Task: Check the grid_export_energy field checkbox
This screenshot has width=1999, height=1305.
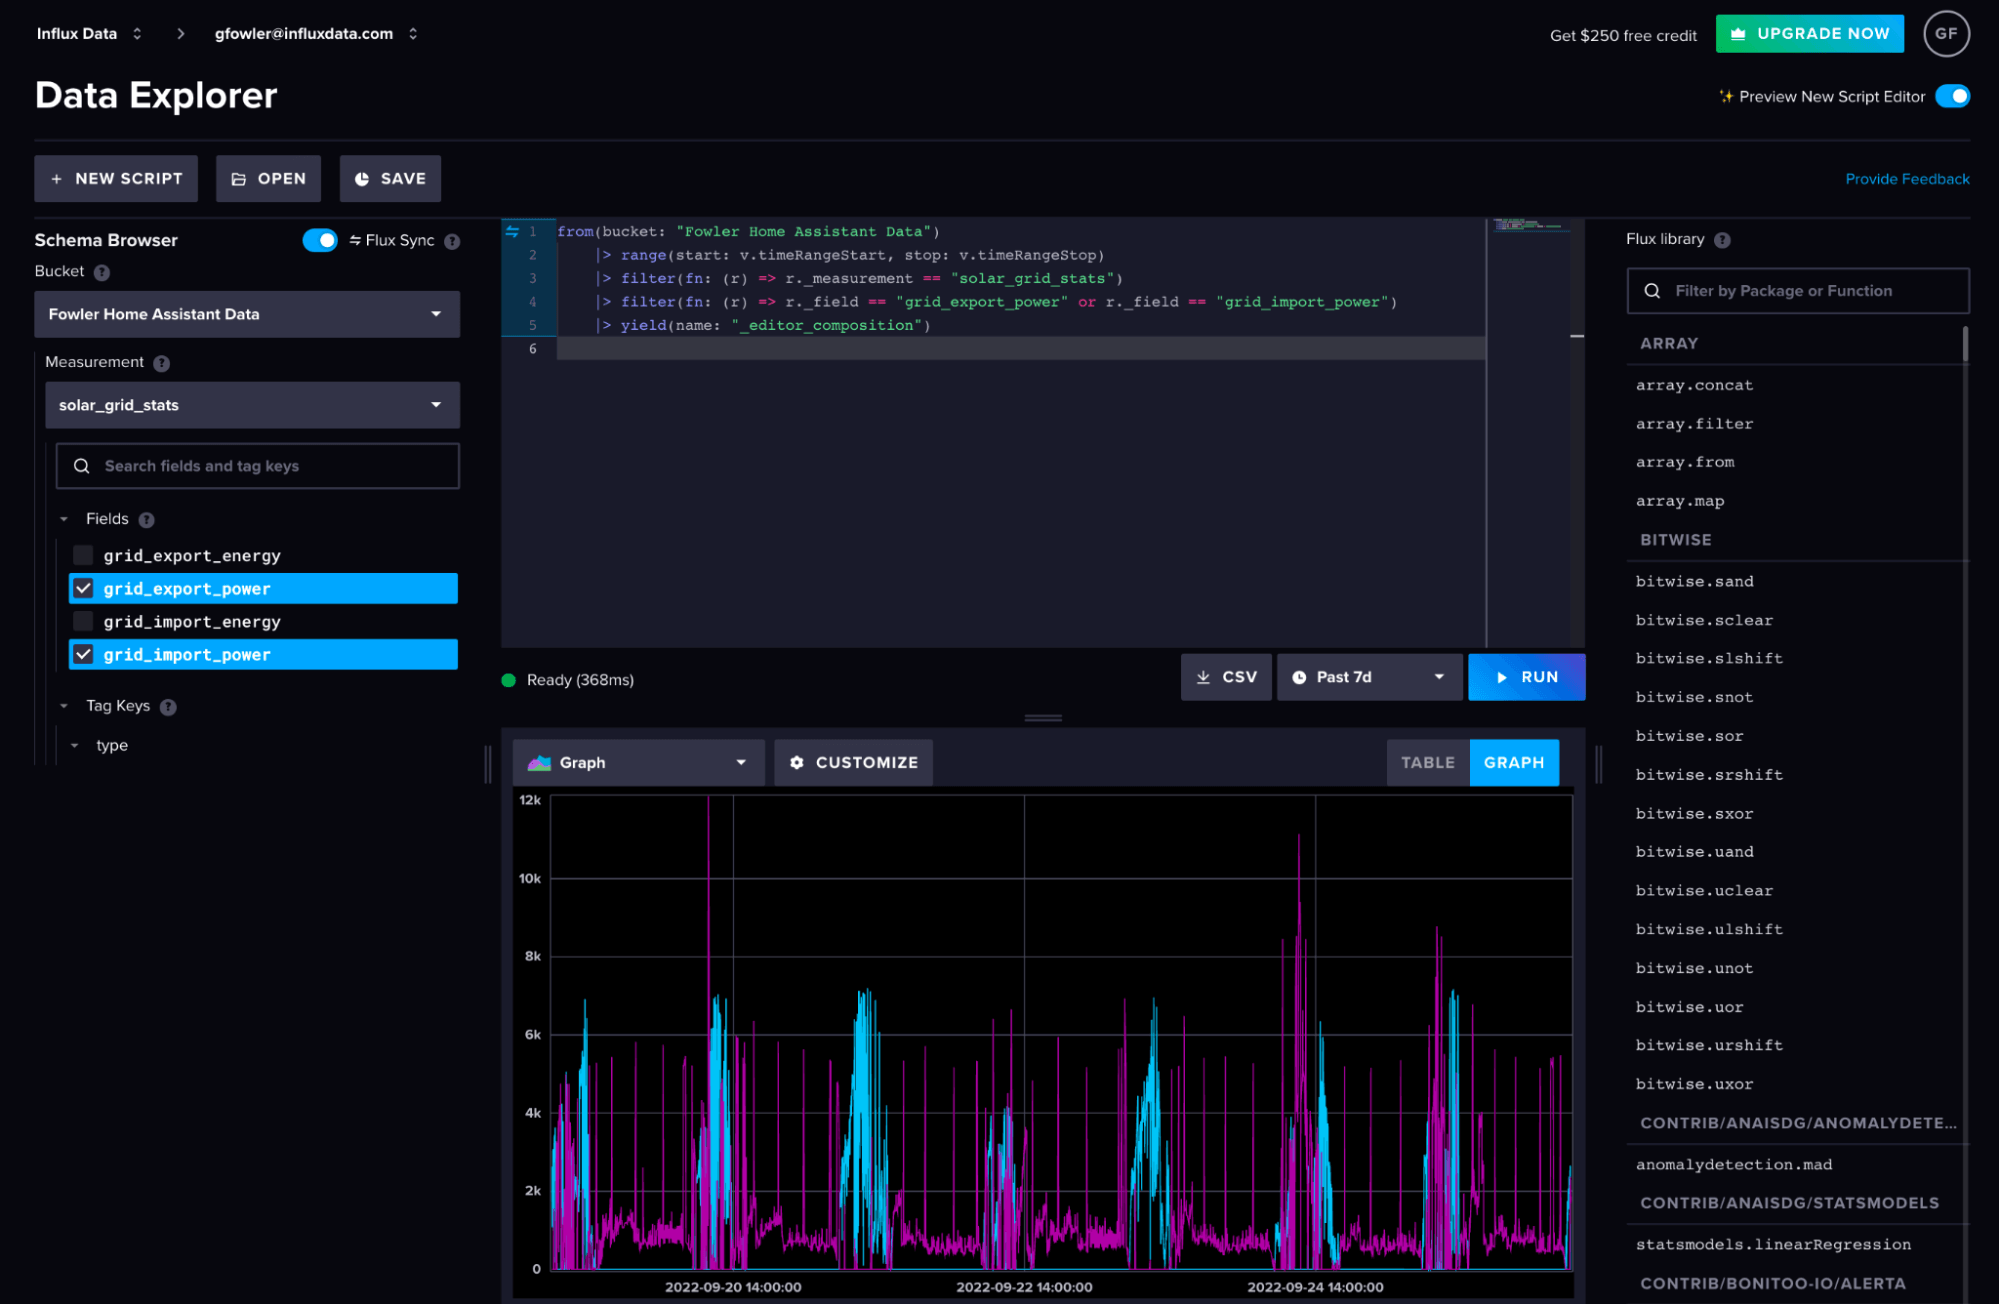Action: pyautogui.click(x=84, y=555)
